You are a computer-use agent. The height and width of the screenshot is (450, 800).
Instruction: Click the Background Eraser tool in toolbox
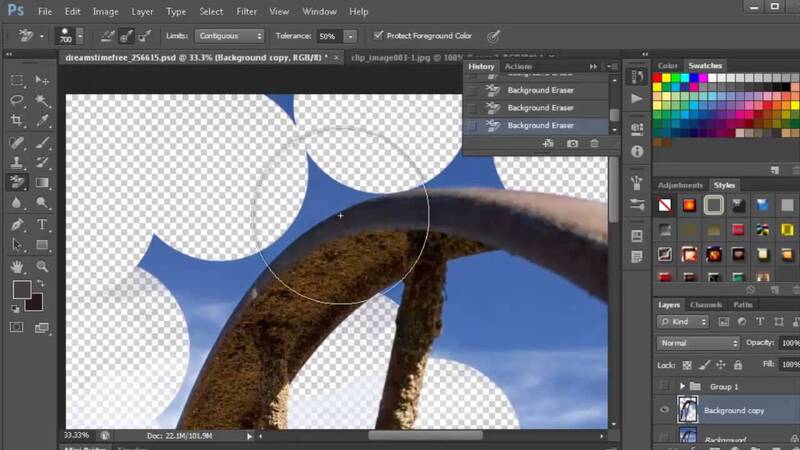tap(17, 182)
